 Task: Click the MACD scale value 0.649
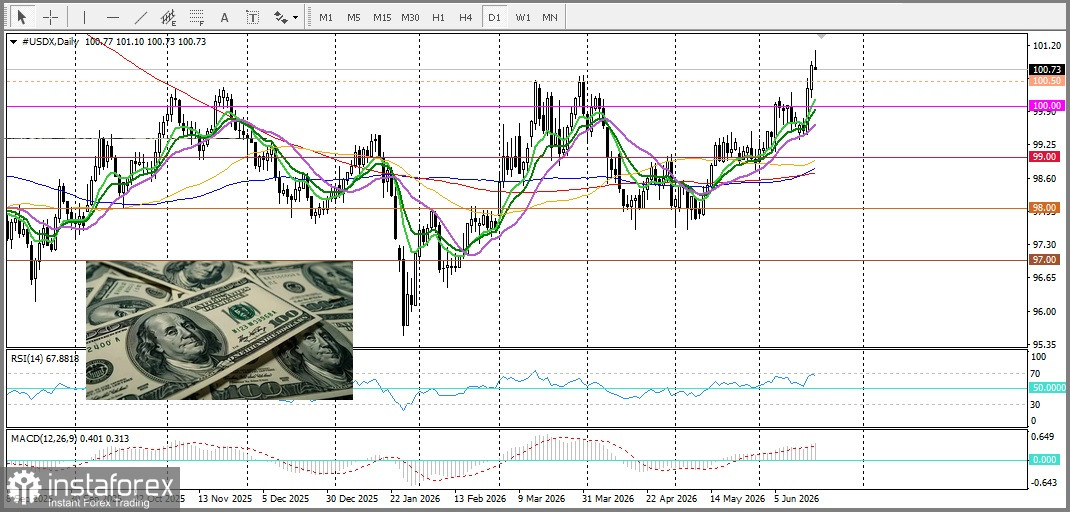click(x=1045, y=438)
